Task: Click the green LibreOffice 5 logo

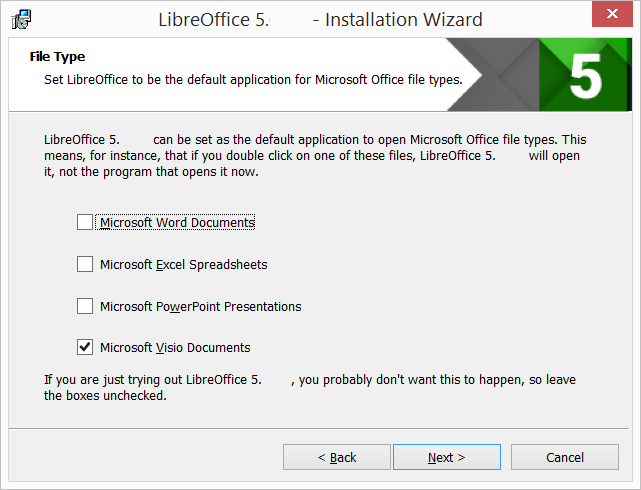Action: (x=585, y=75)
